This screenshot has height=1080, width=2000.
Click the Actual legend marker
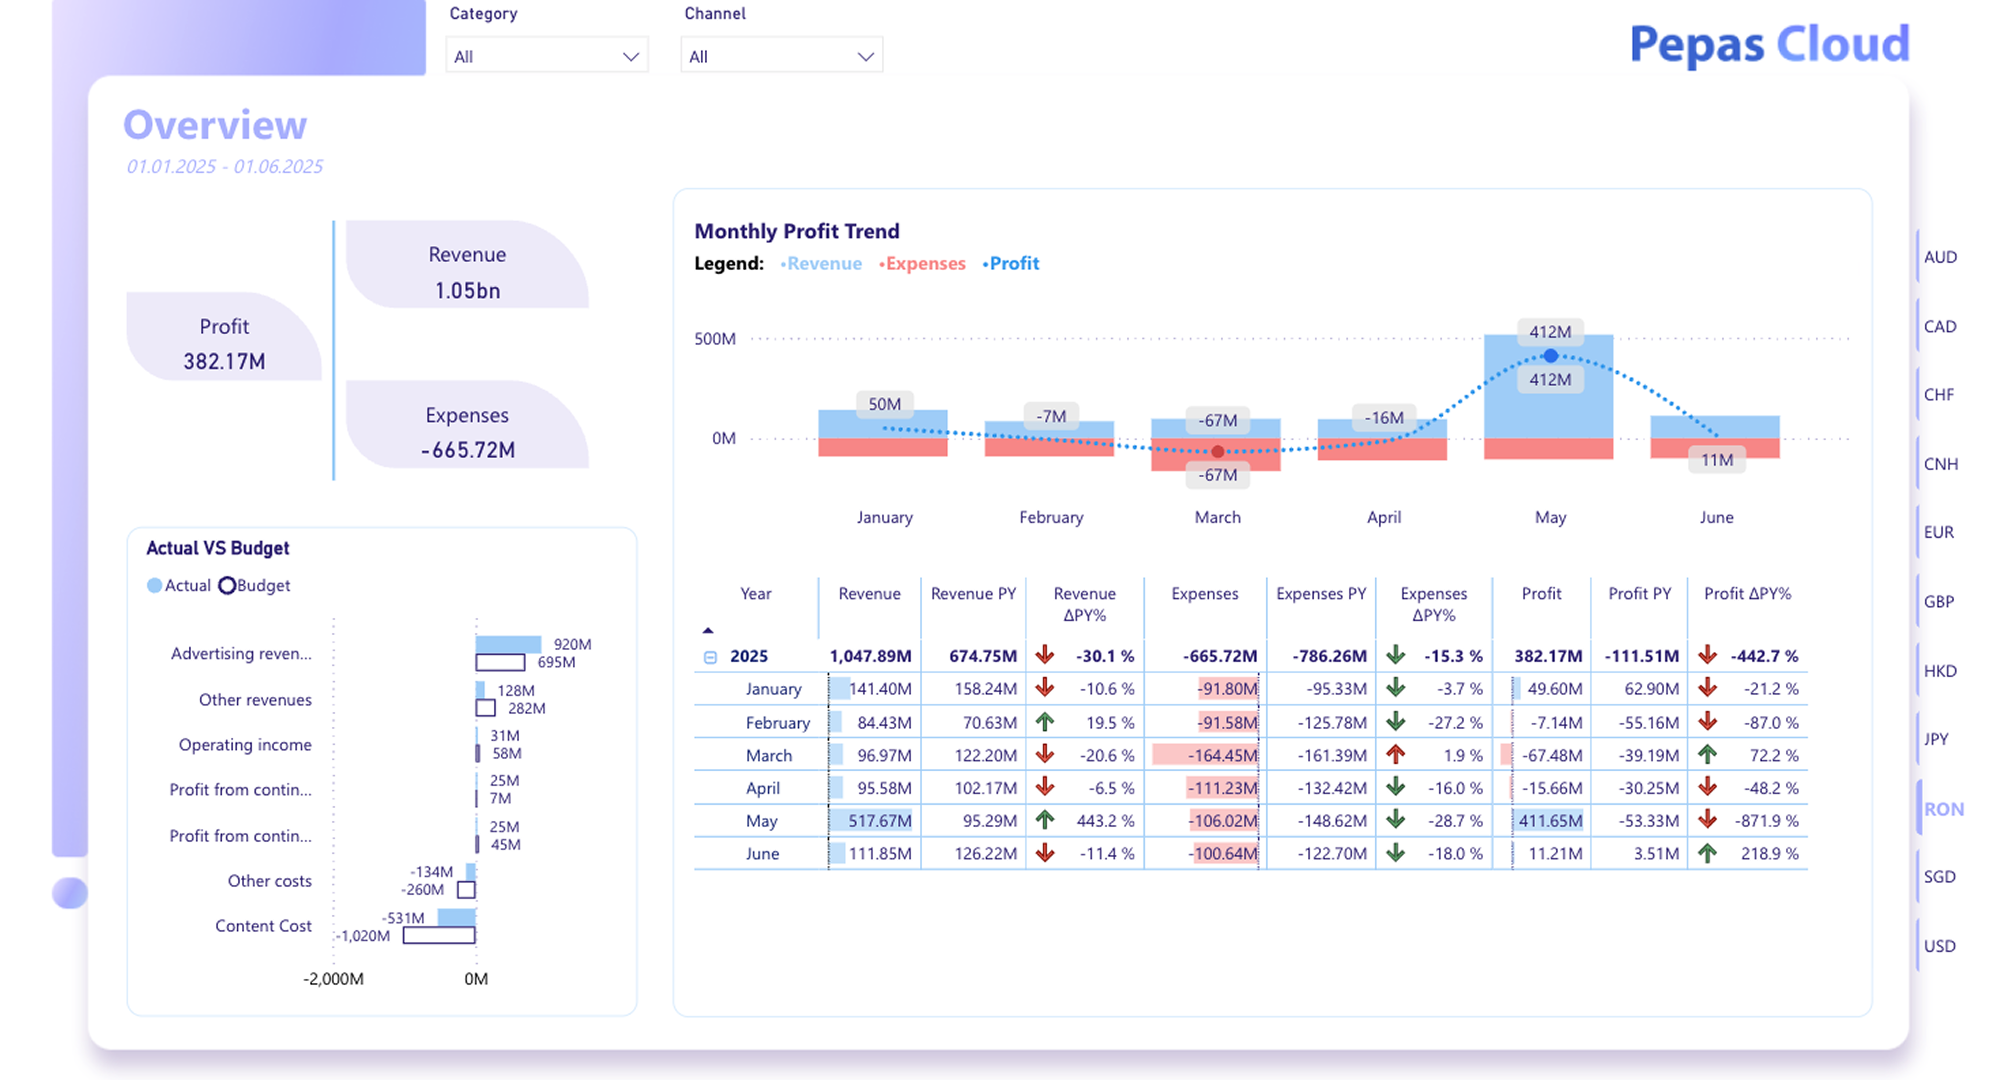click(154, 586)
